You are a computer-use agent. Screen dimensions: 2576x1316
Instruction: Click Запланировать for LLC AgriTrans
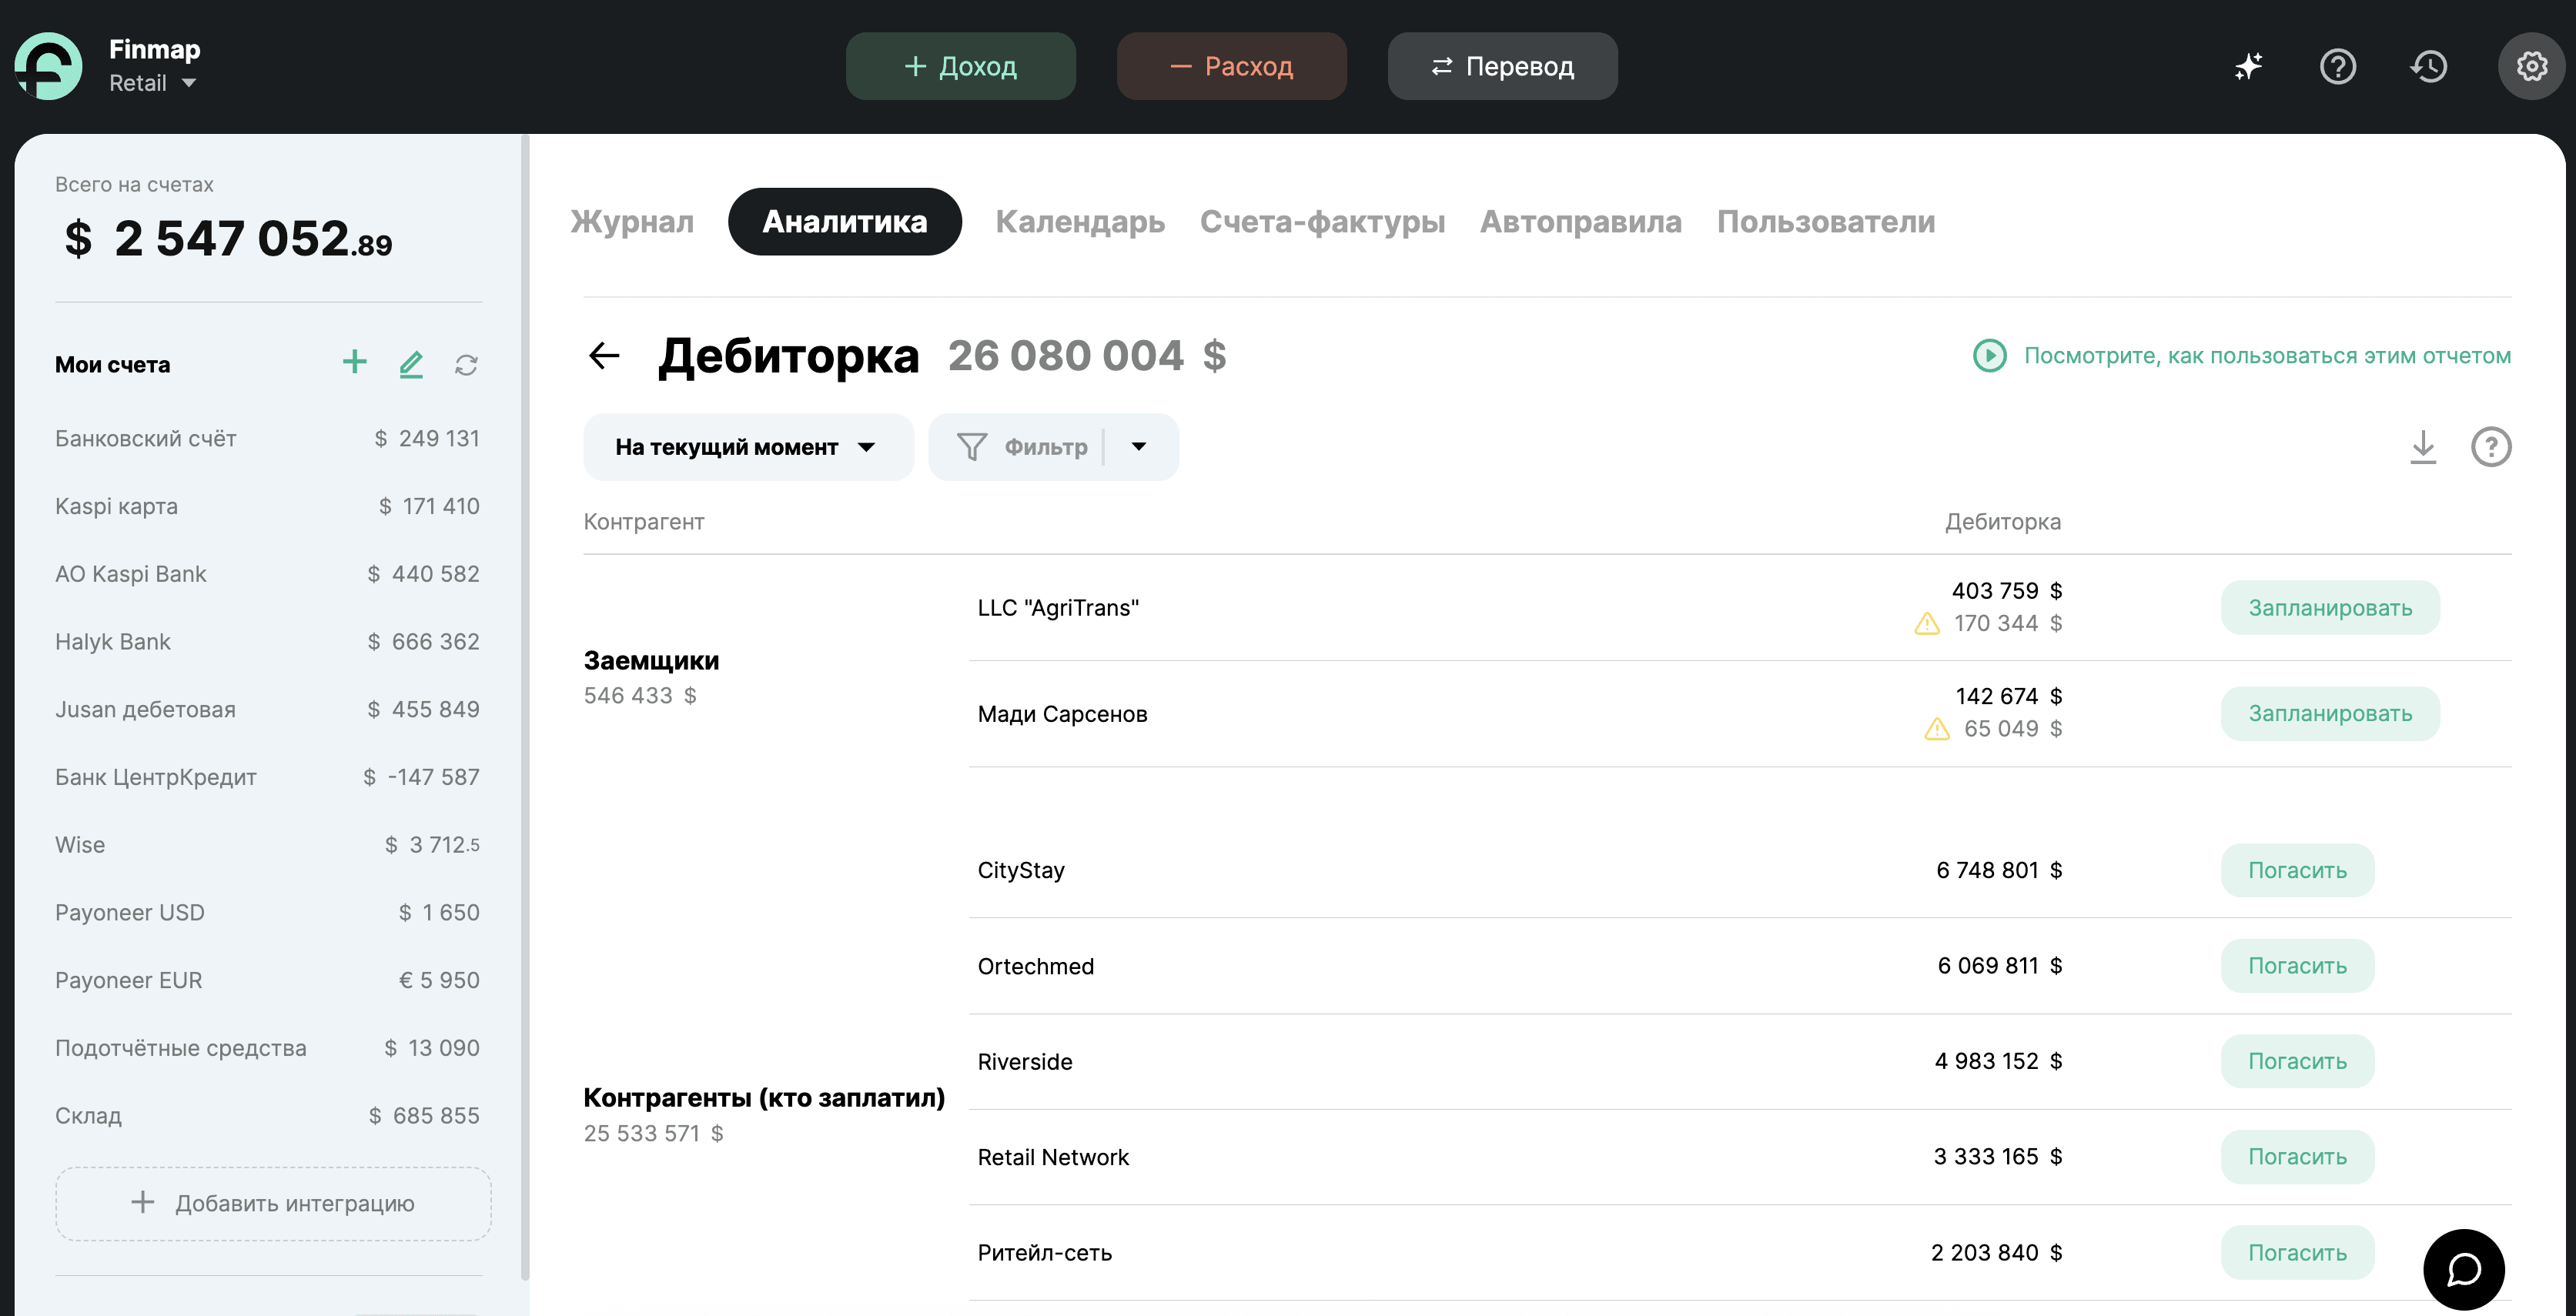pos(2330,608)
